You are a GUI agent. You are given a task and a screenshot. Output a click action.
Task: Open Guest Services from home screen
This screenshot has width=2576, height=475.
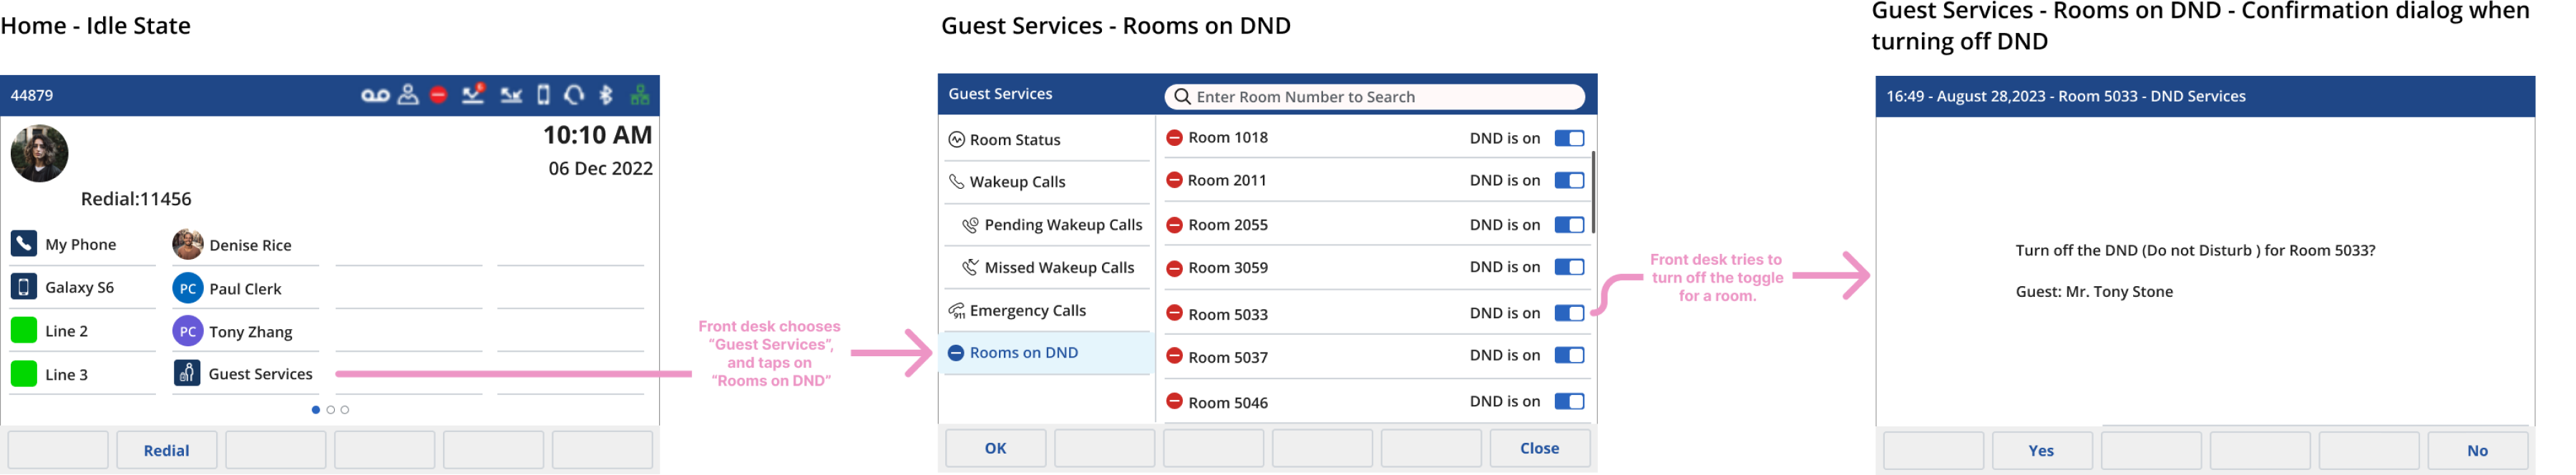click(244, 374)
